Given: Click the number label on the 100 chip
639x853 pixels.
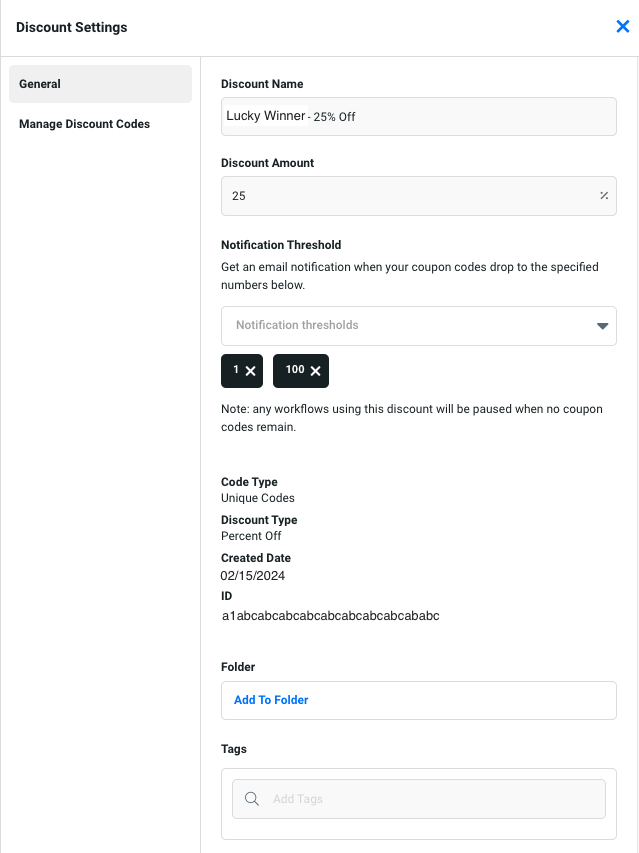Looking at the screenshot, I should (294, 370).
